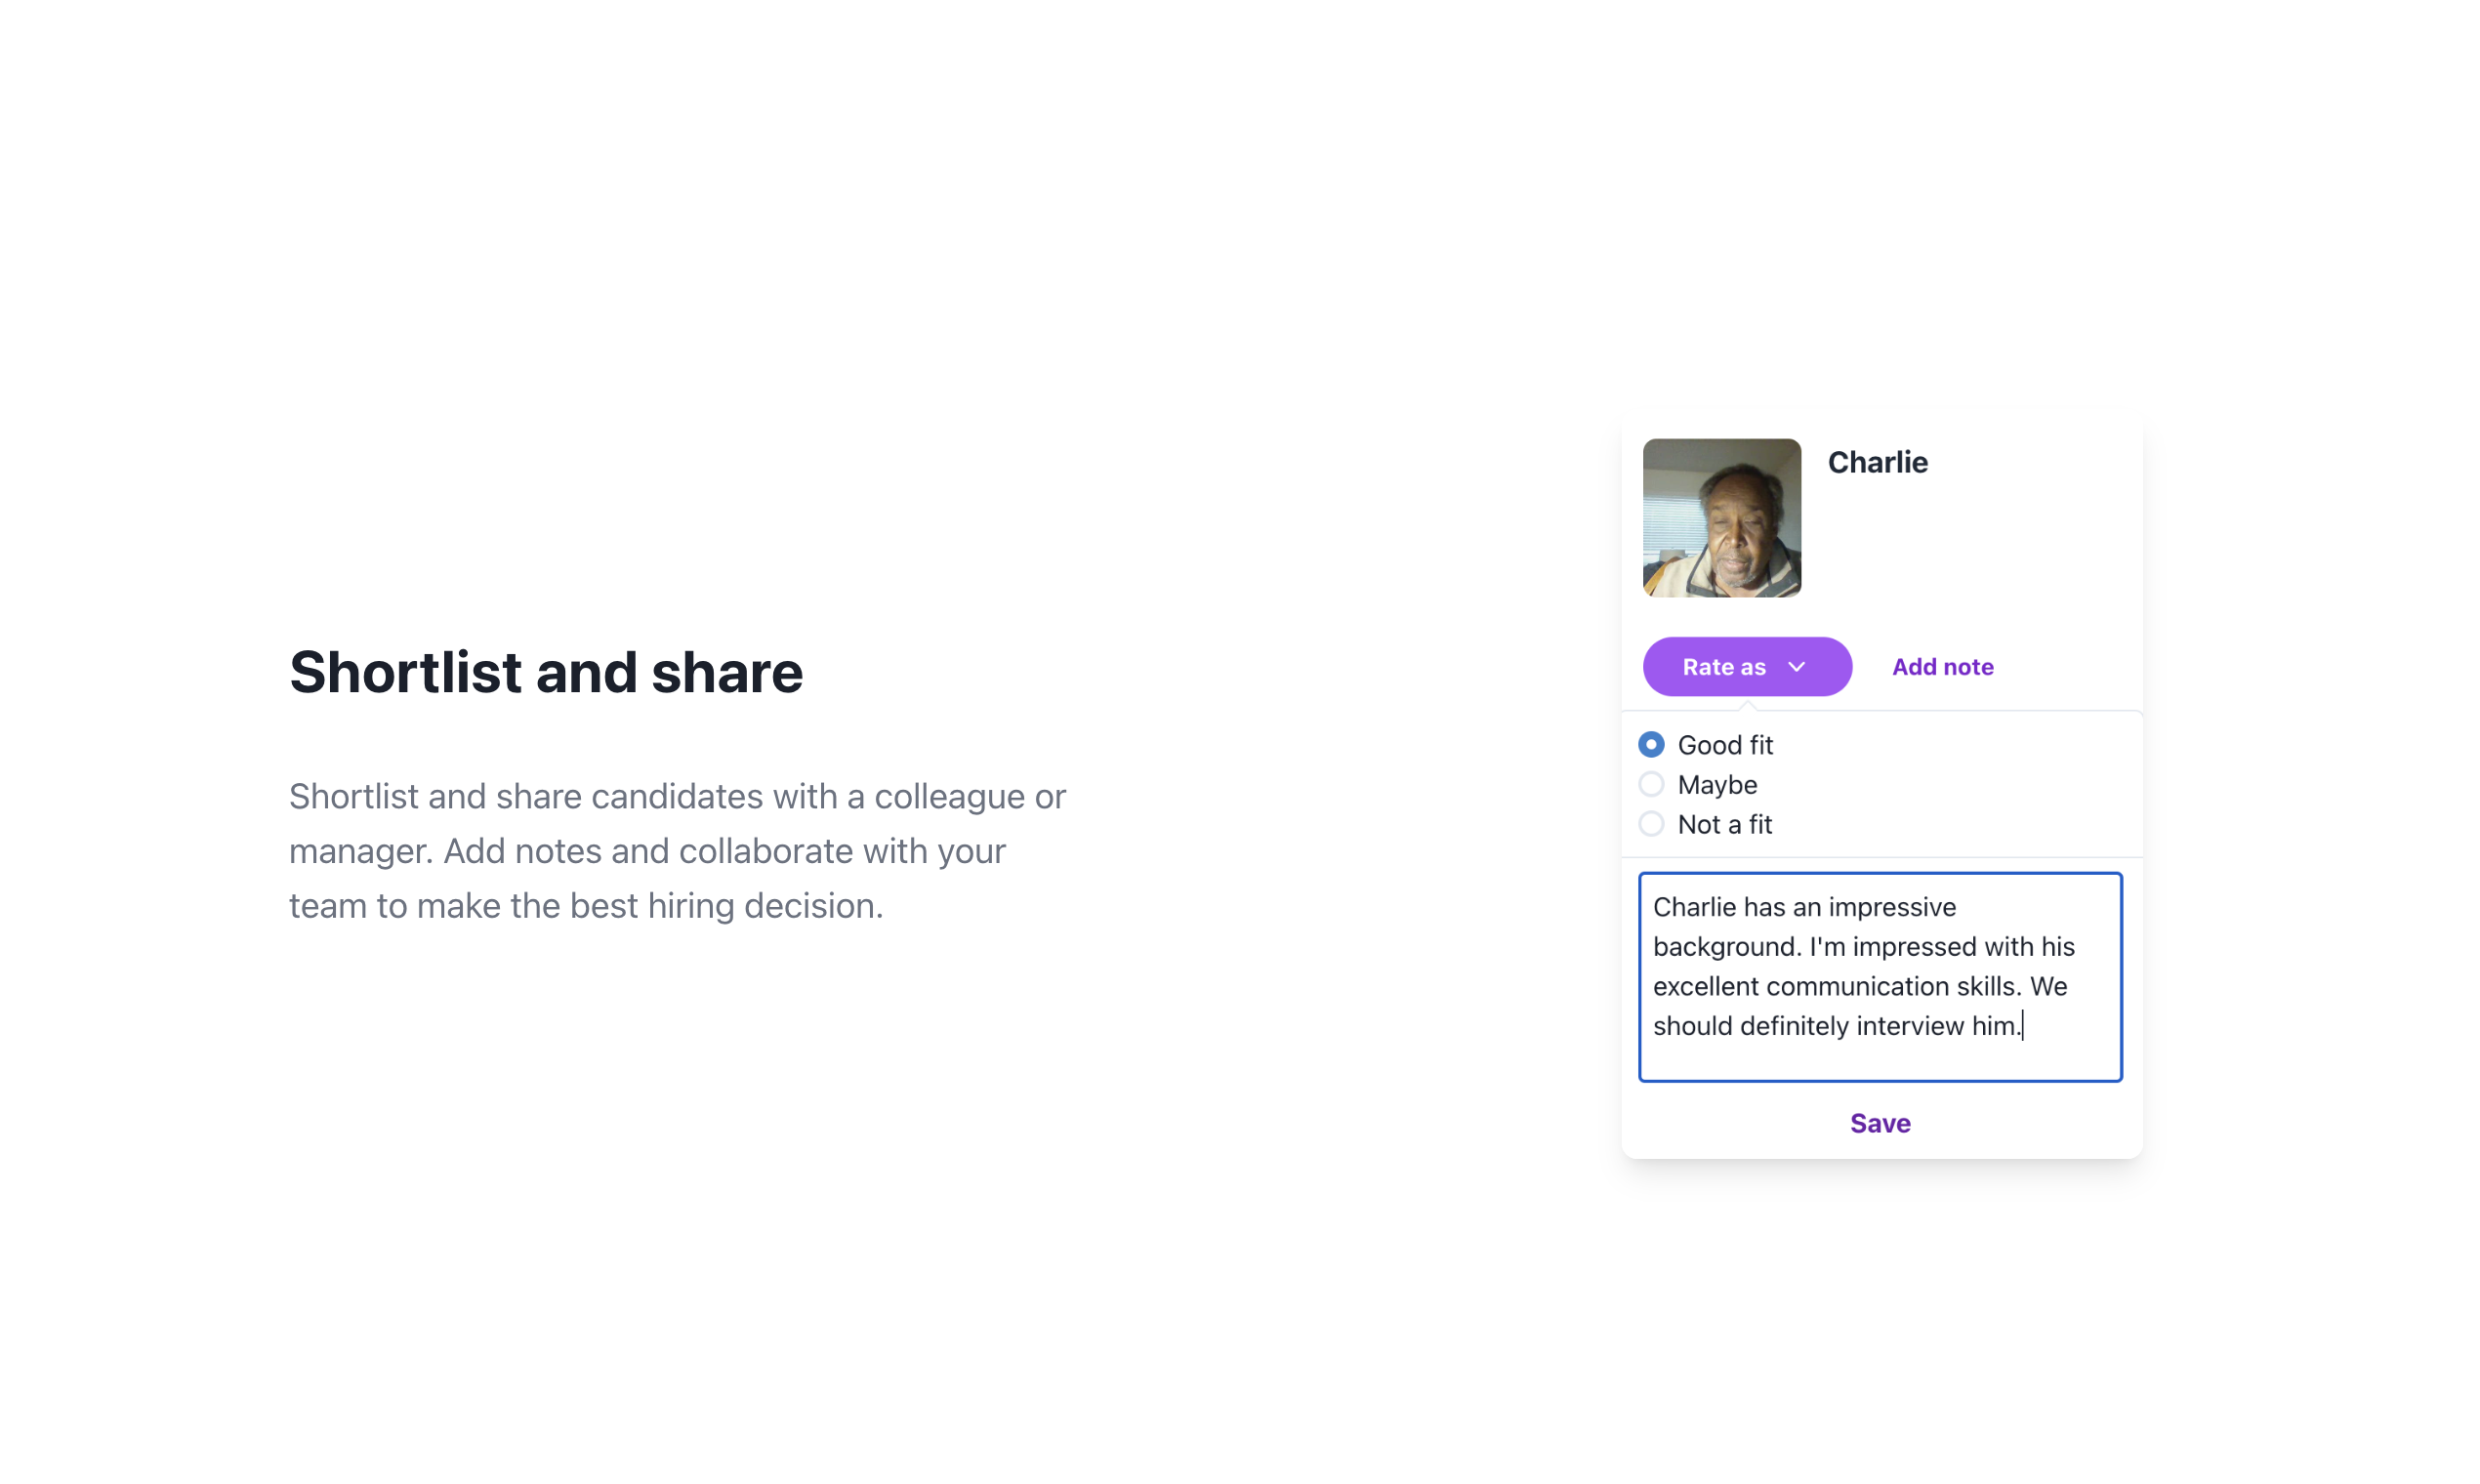This screenshot has width=2480, height=1484.
Task: Click the paragraph starting 'Shortlist and share candidates'
Action: pos(678,851)
